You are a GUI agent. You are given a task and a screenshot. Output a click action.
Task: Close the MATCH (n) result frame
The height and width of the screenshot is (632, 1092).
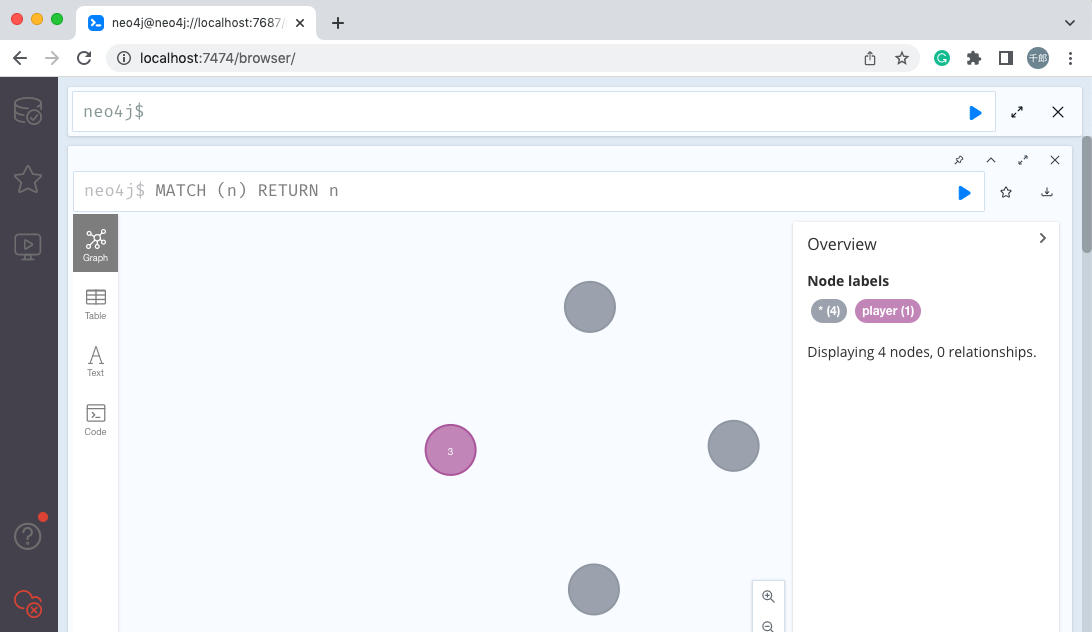1055,160
